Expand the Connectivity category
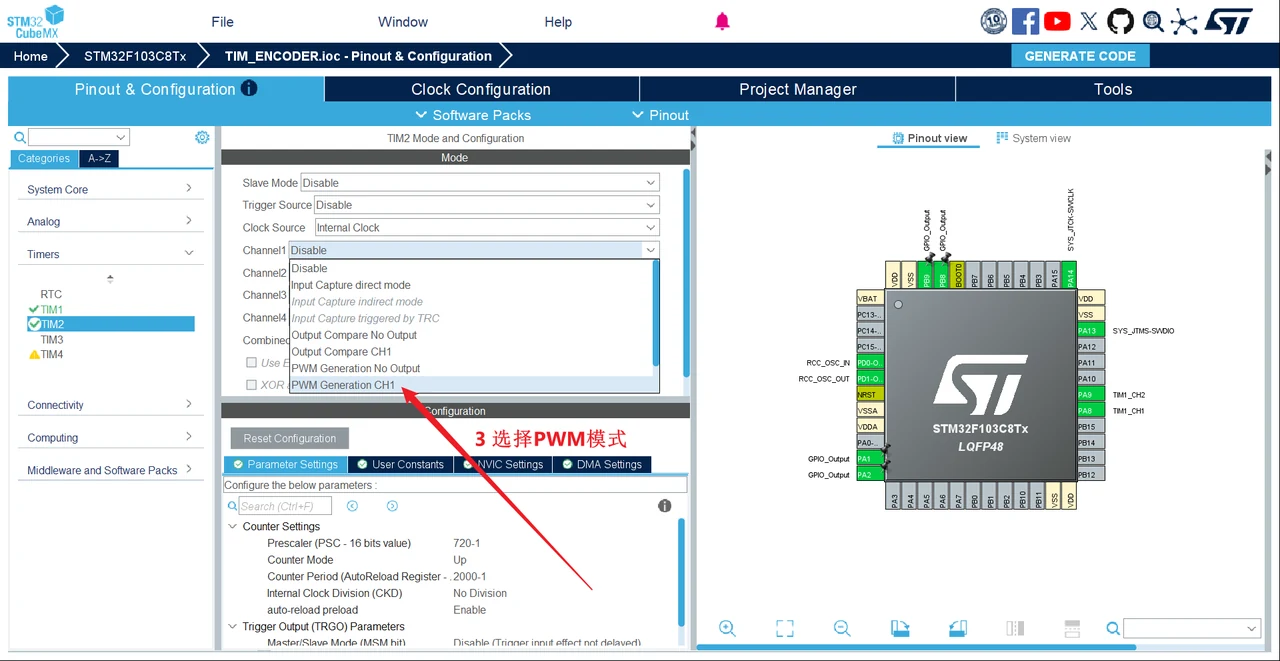 coord(110,405)
